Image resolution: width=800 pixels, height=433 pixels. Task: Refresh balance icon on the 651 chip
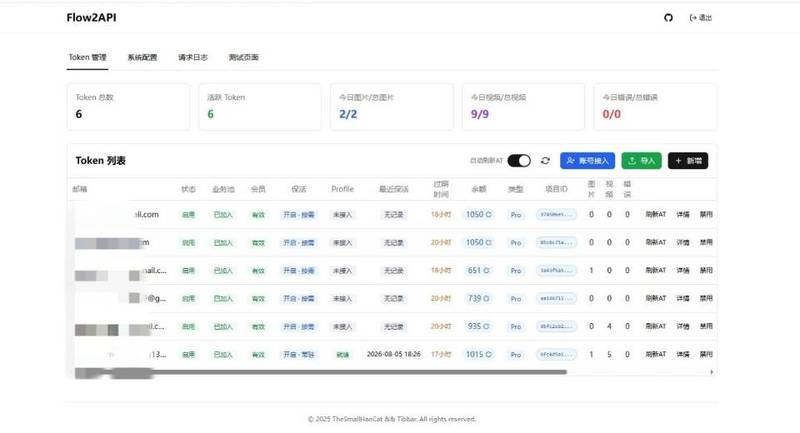click(x=486, y=270)
